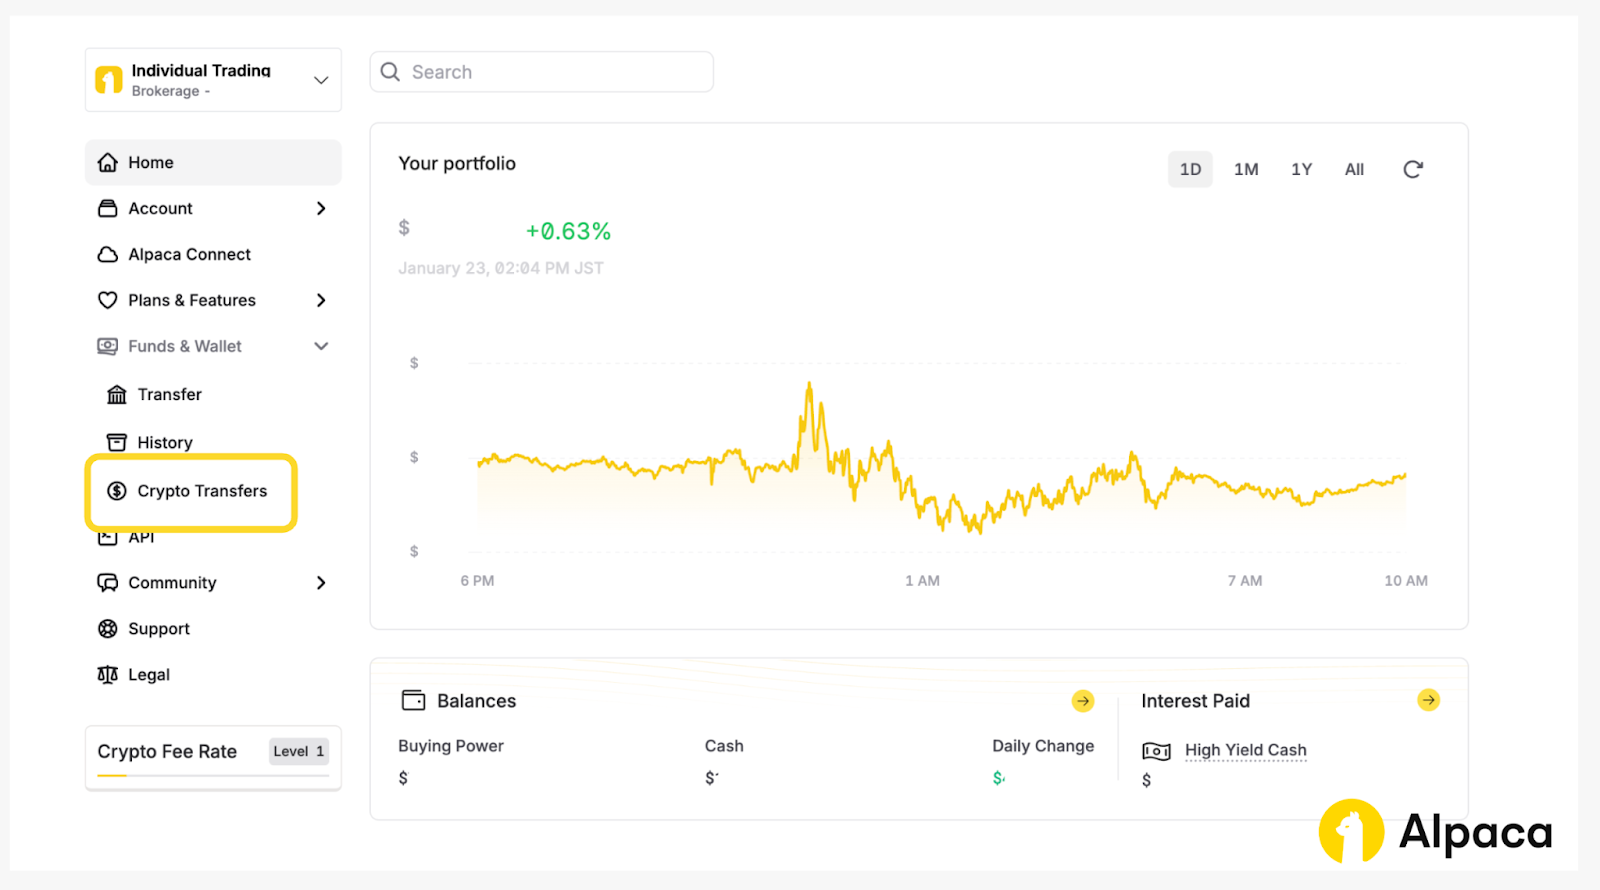Collapse the Funds & Wallet section
1600x890 pixels.
coord(321,347)
